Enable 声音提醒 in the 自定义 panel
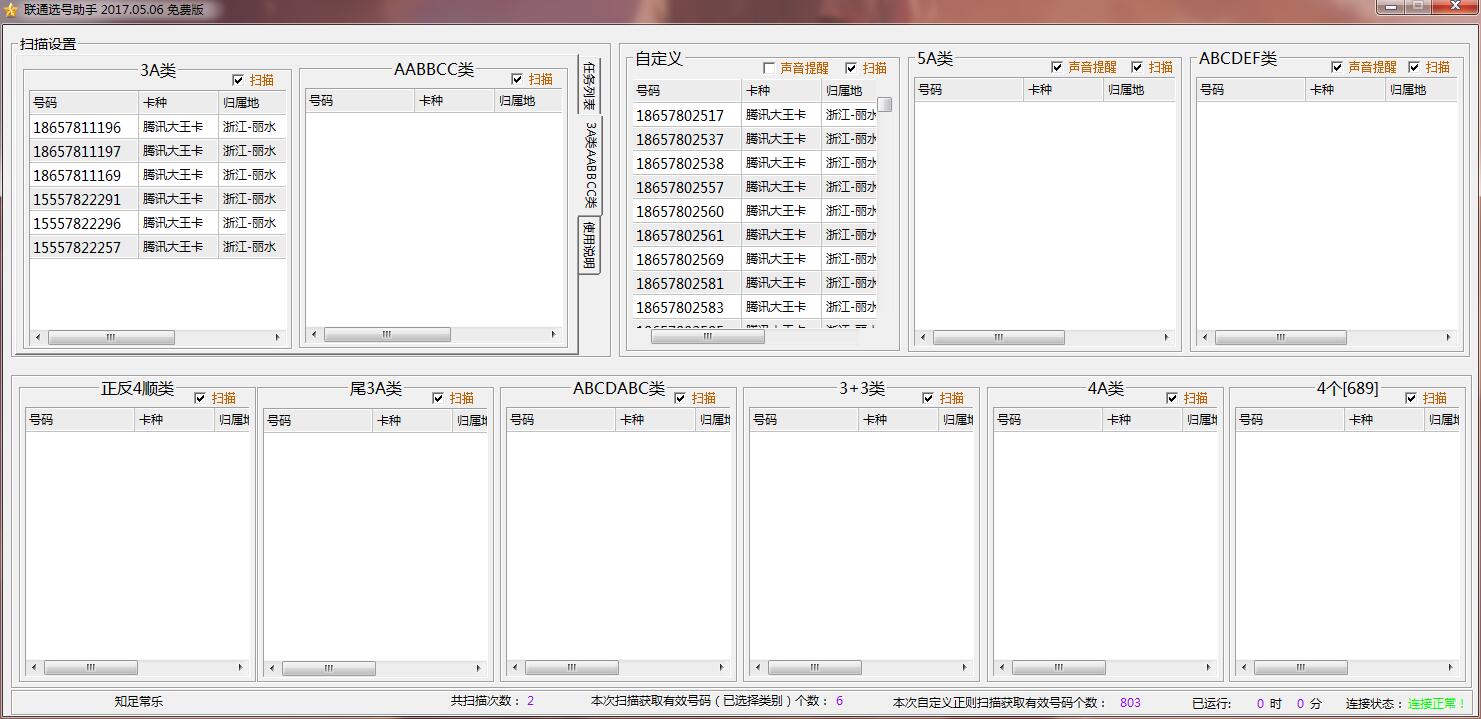This screenshot has height=719, width=1481. click(x=768, y=68)
